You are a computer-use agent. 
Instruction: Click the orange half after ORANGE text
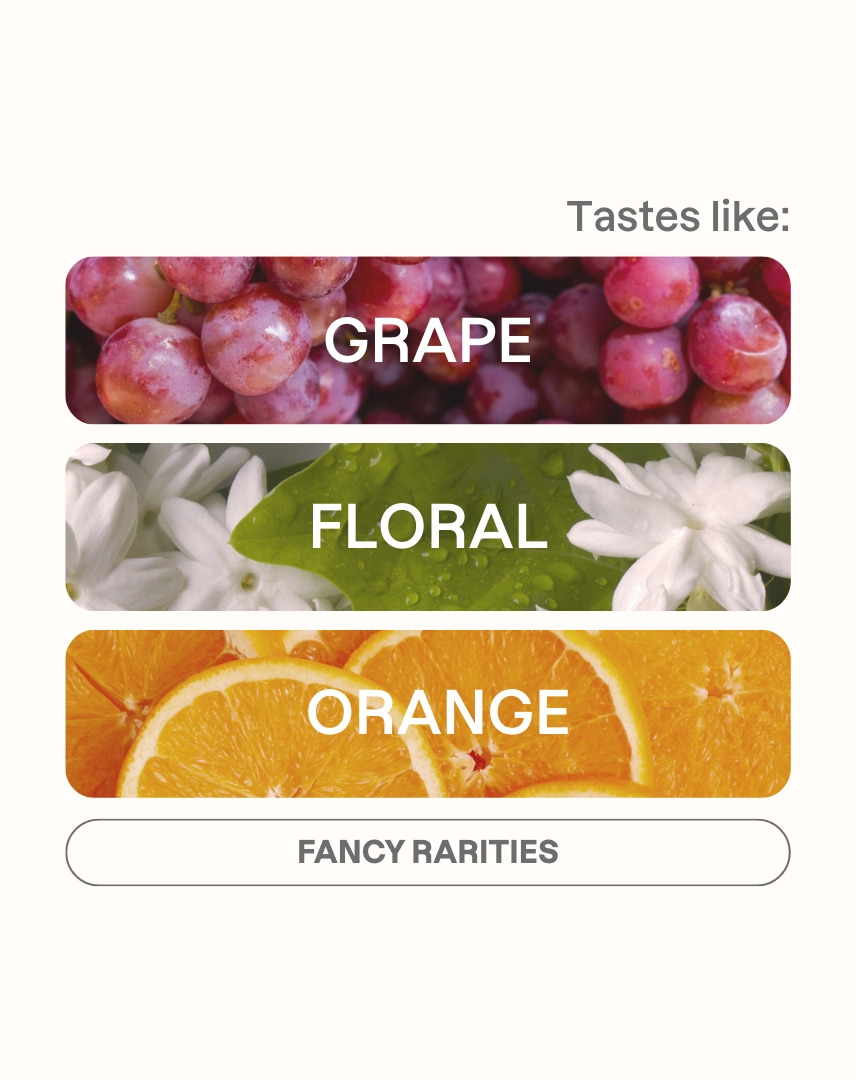pos(720,700)
